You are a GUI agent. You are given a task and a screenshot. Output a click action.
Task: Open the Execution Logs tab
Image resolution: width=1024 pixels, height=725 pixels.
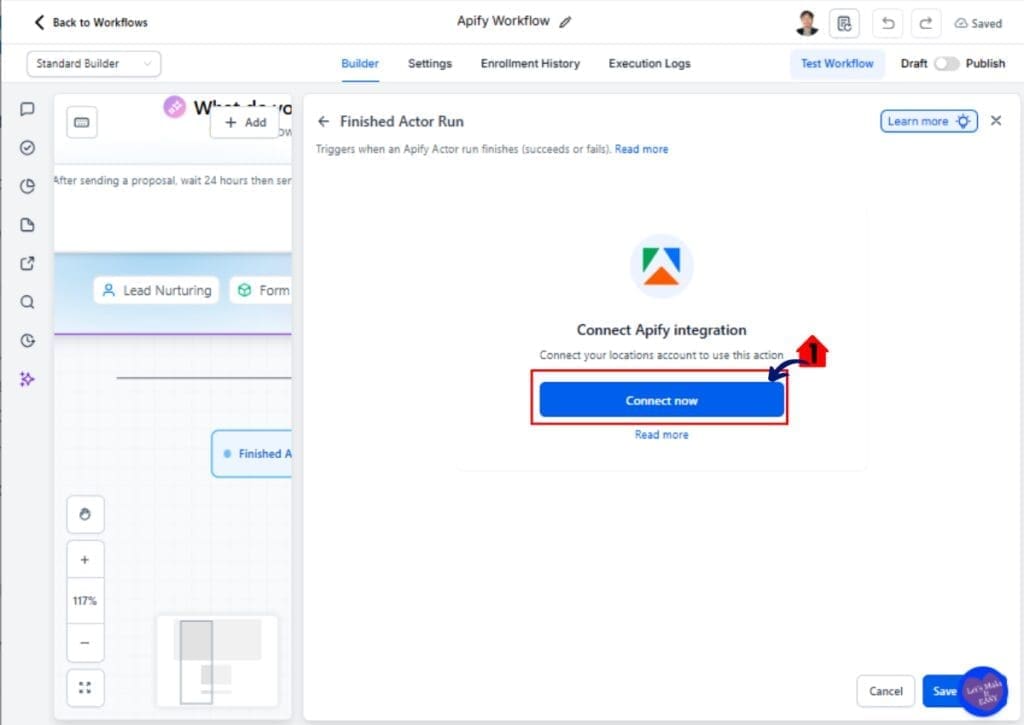649,63
